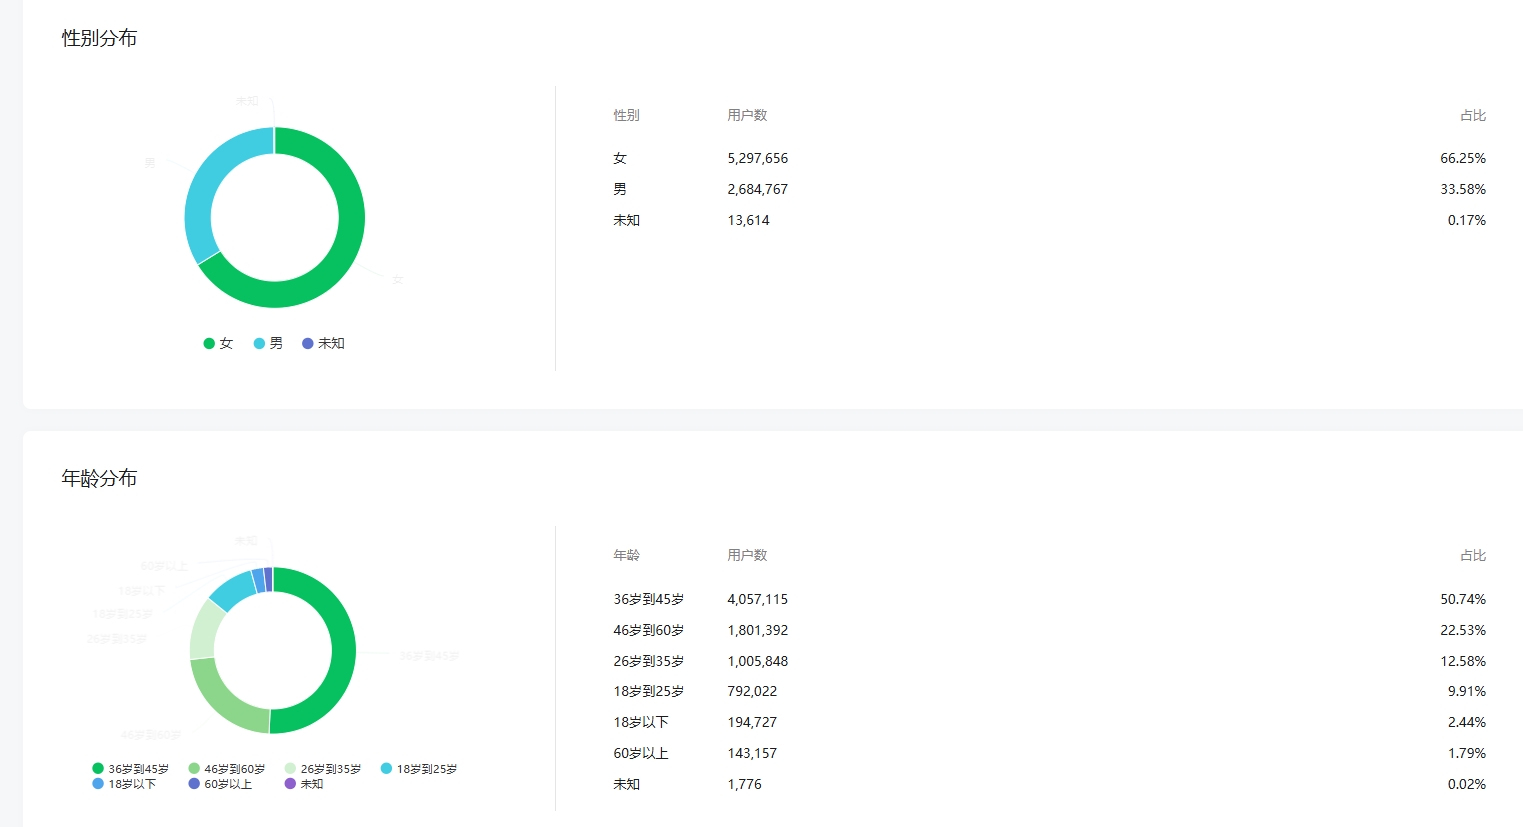1523x827 pixels.
Task: Toggle the 18岁到25岁 legend item
Action: coord(419,769)
